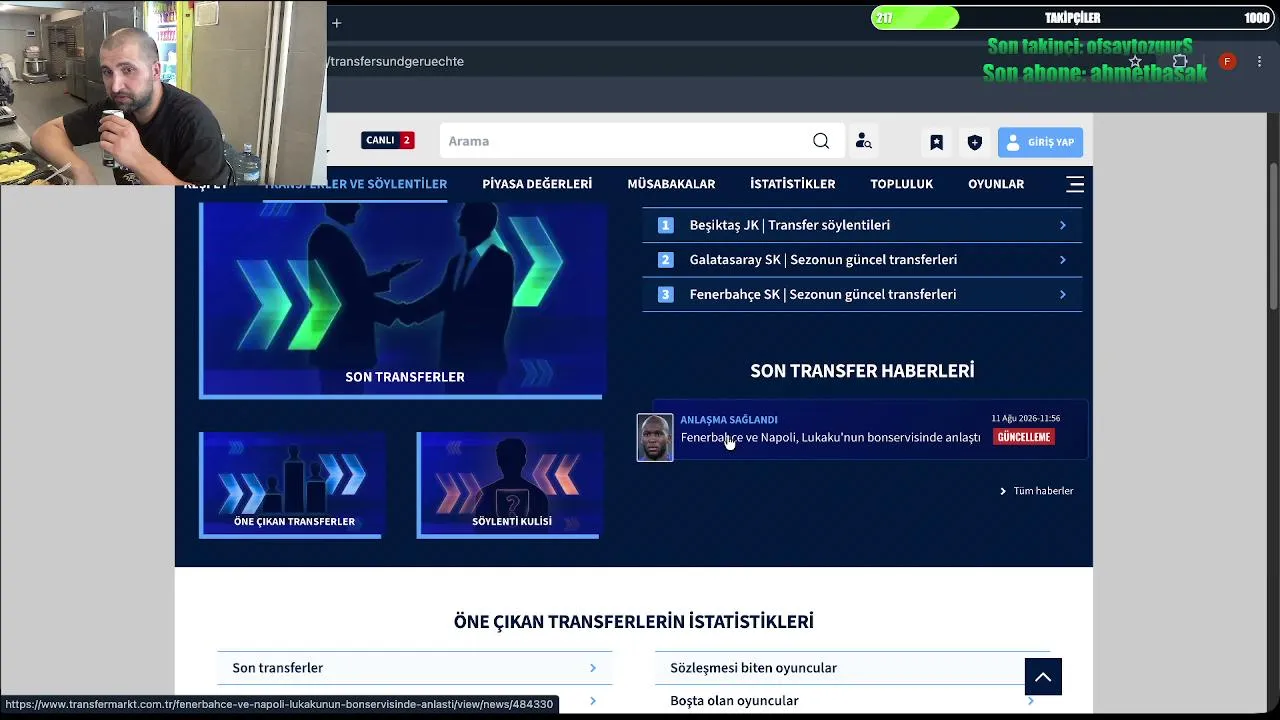Click the number 2 rank badge
Viewport: 1280px width, 720px height.
point(665,260)
